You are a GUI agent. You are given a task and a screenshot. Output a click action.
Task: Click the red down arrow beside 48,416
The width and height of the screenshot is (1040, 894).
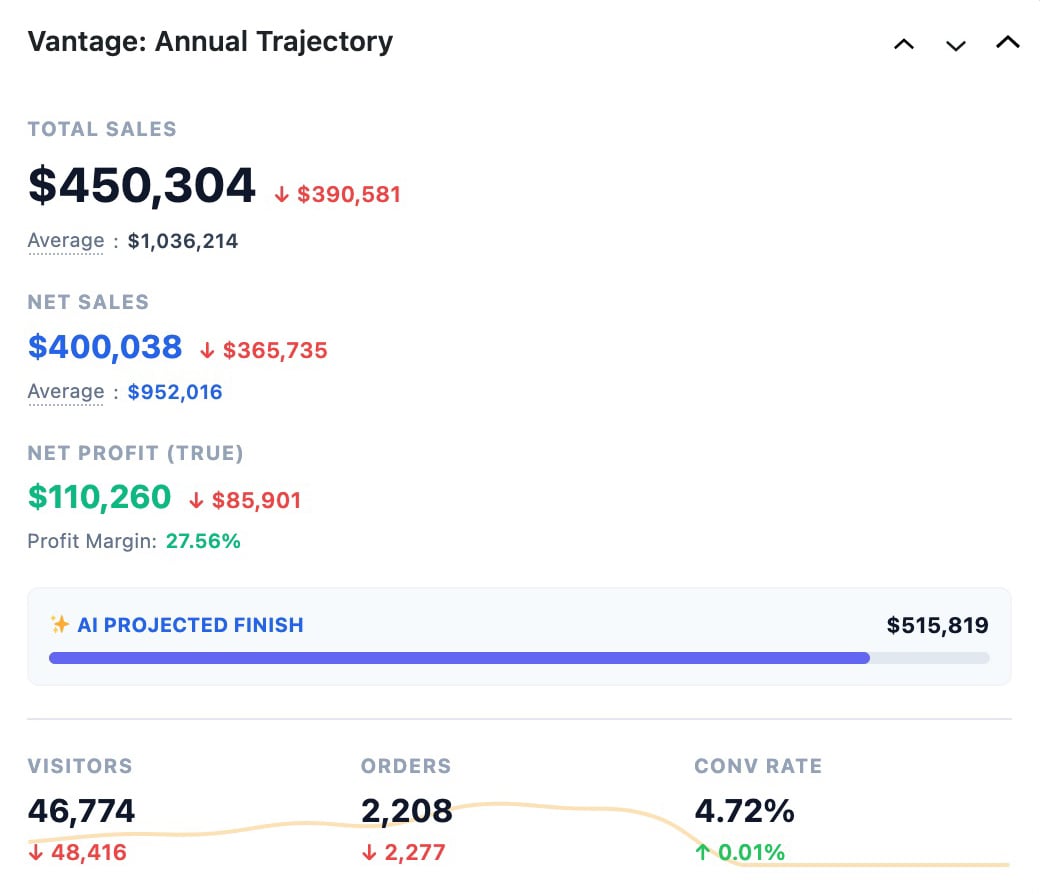(x=36, y=852)
